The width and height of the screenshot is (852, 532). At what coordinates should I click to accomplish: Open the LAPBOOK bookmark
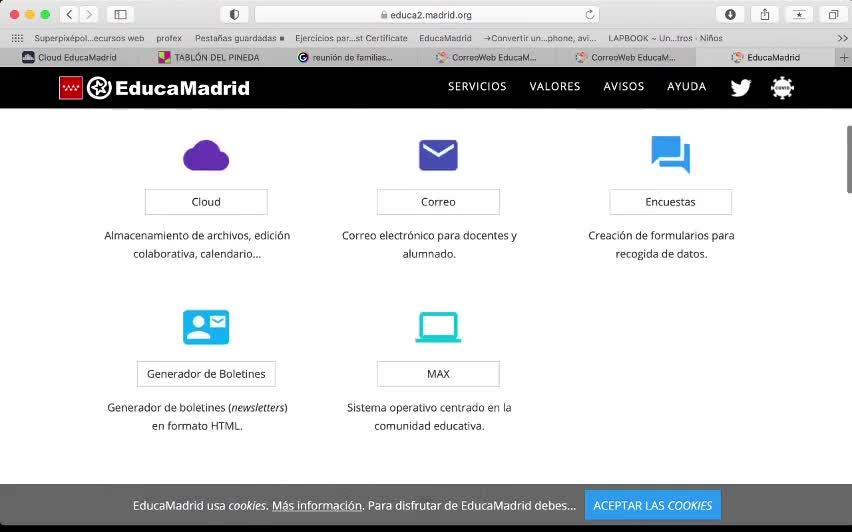(x=665, y=38)
